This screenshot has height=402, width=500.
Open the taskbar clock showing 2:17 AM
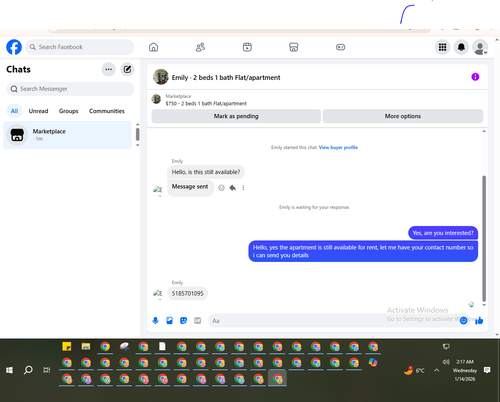pos(465,370)
